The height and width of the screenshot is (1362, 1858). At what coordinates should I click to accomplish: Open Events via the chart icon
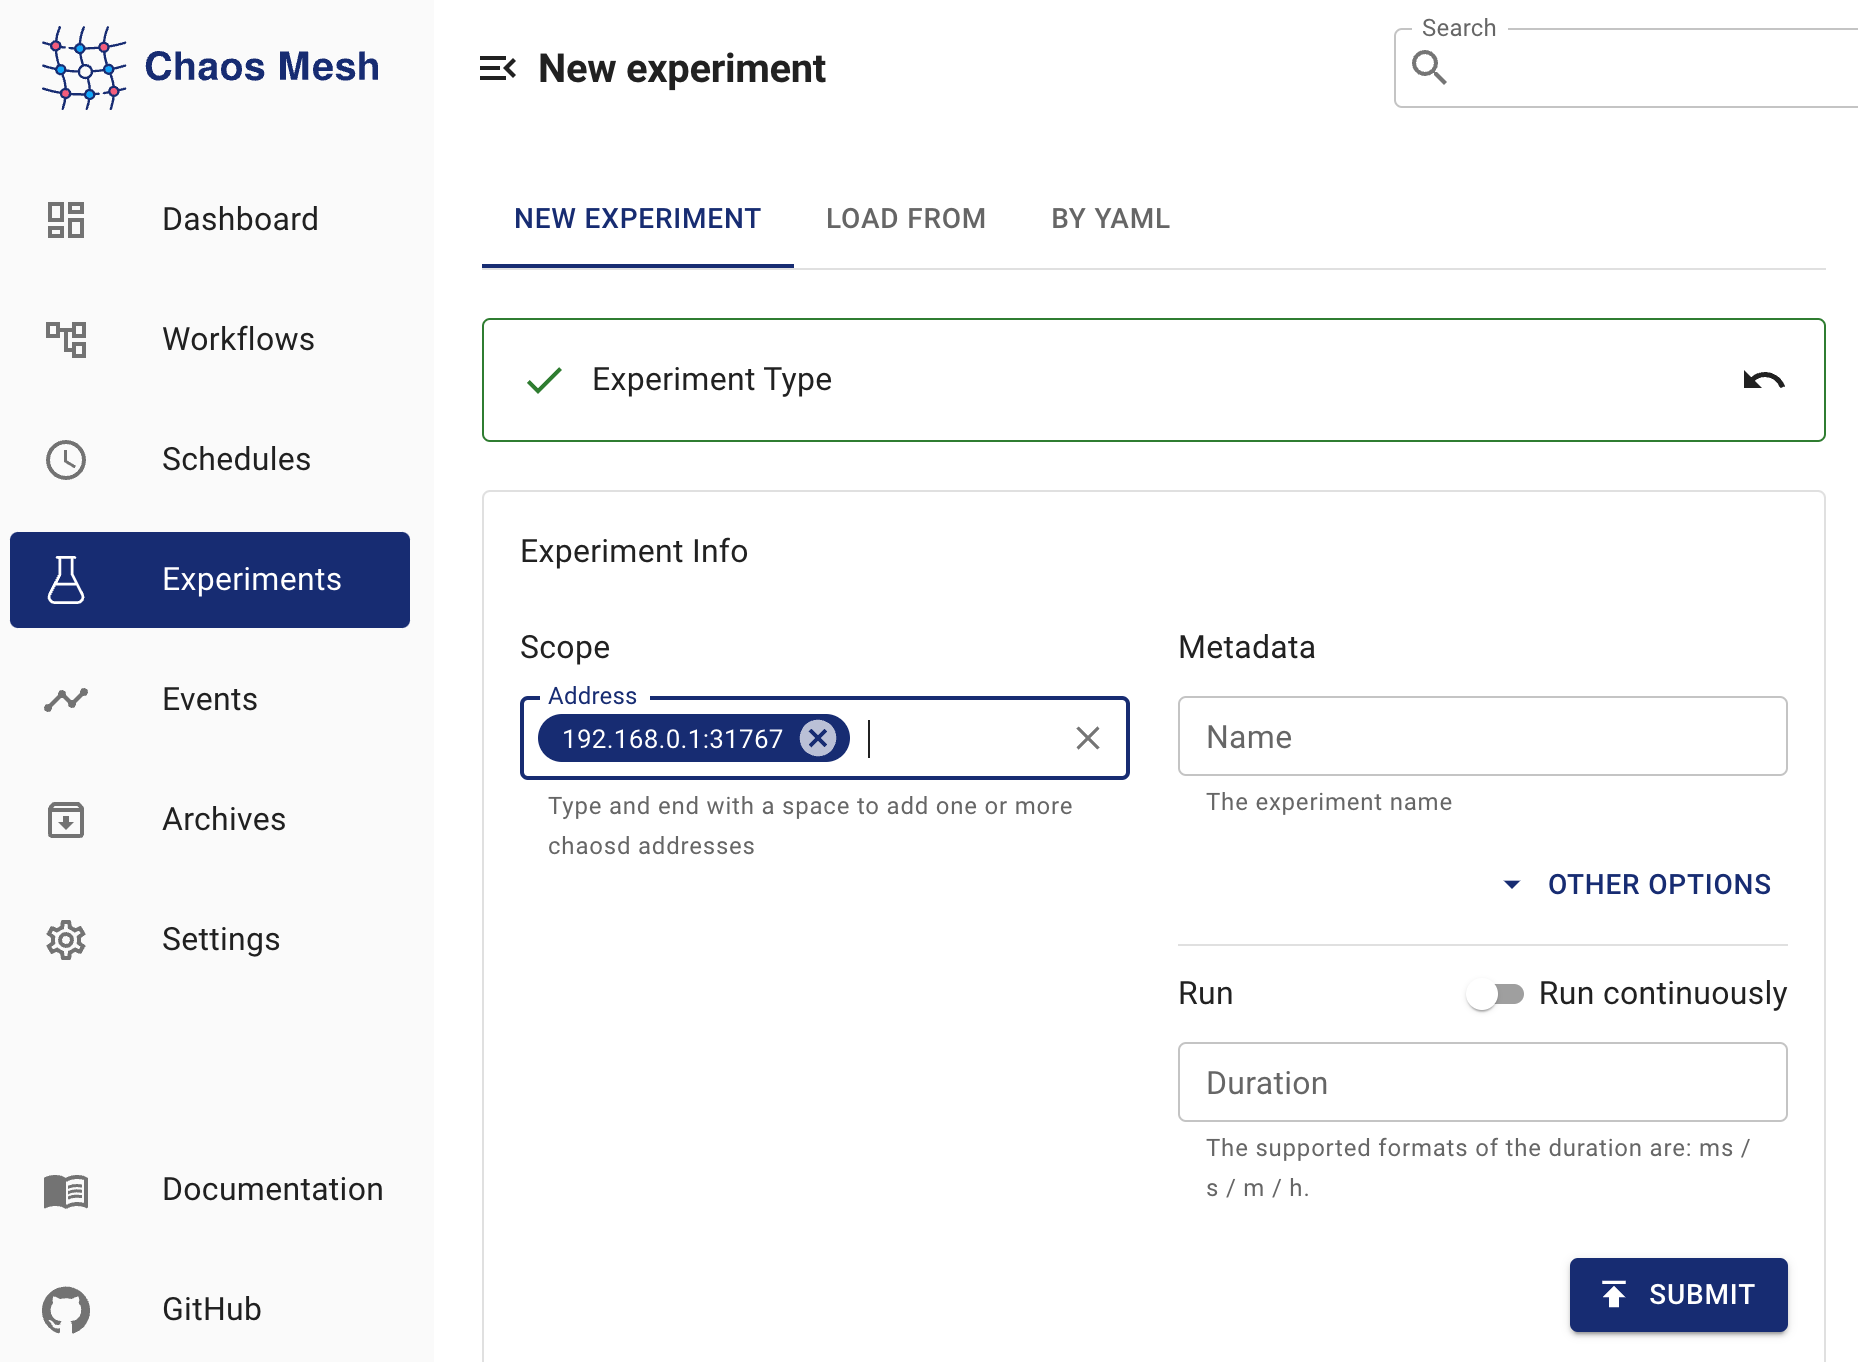66,699
